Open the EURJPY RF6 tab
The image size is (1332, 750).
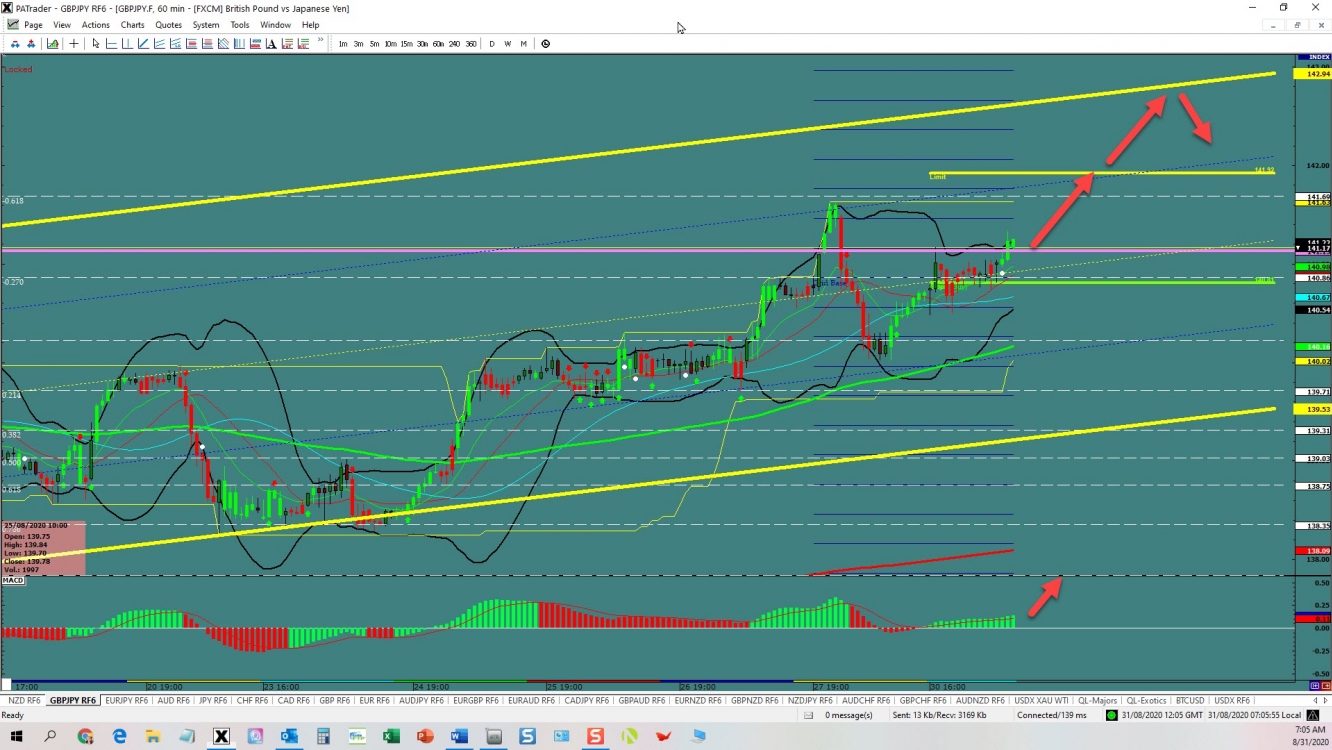click(x=126, y=701)
